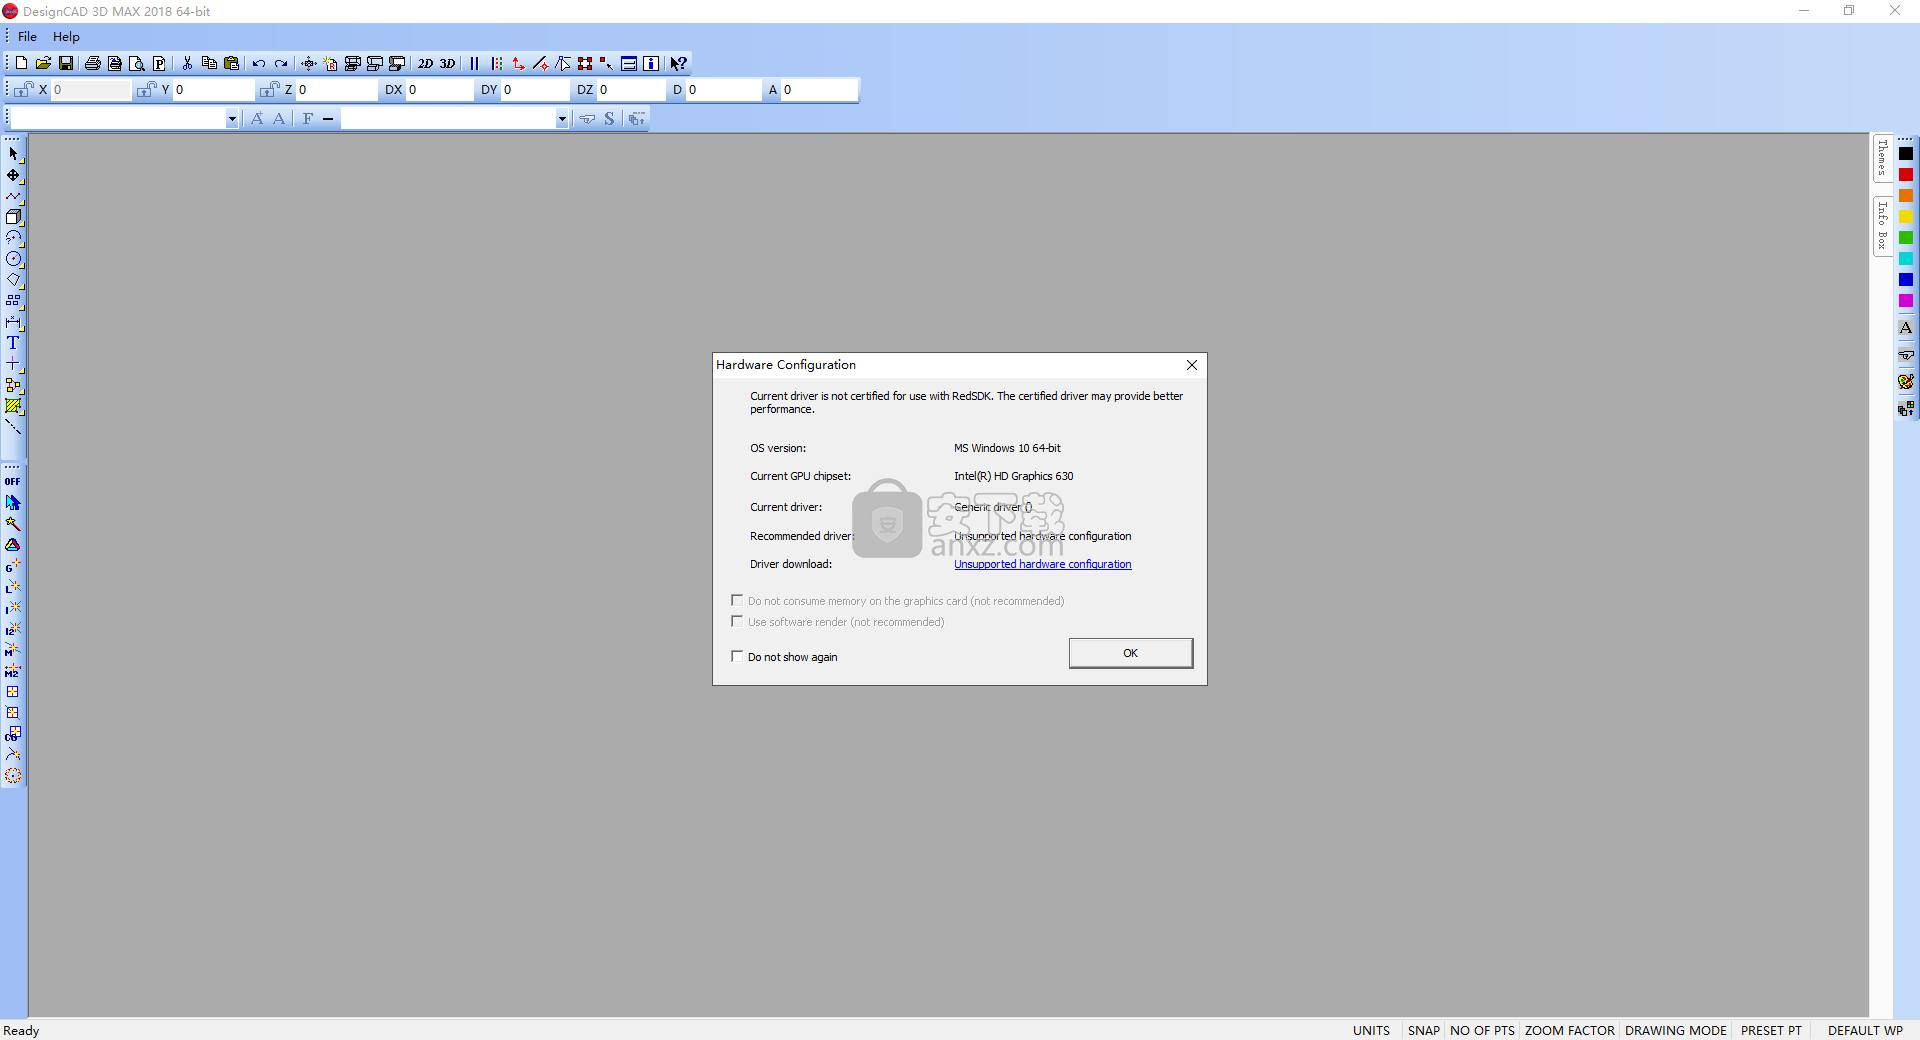Image resolution: width=1920 pixels, height=1040 pixels.
Task: Expand the font name dropdown arrow
Action: tap(232, 119)
